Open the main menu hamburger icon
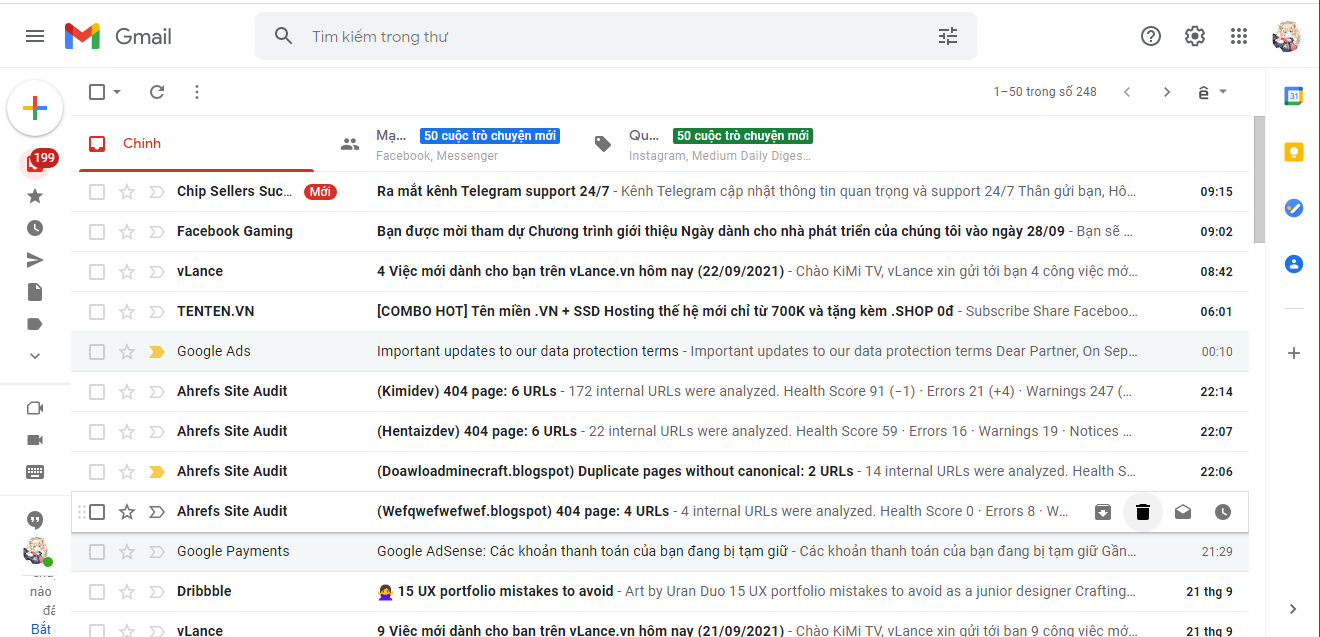This screenshot has height=637, width=1320. point(35,36)
